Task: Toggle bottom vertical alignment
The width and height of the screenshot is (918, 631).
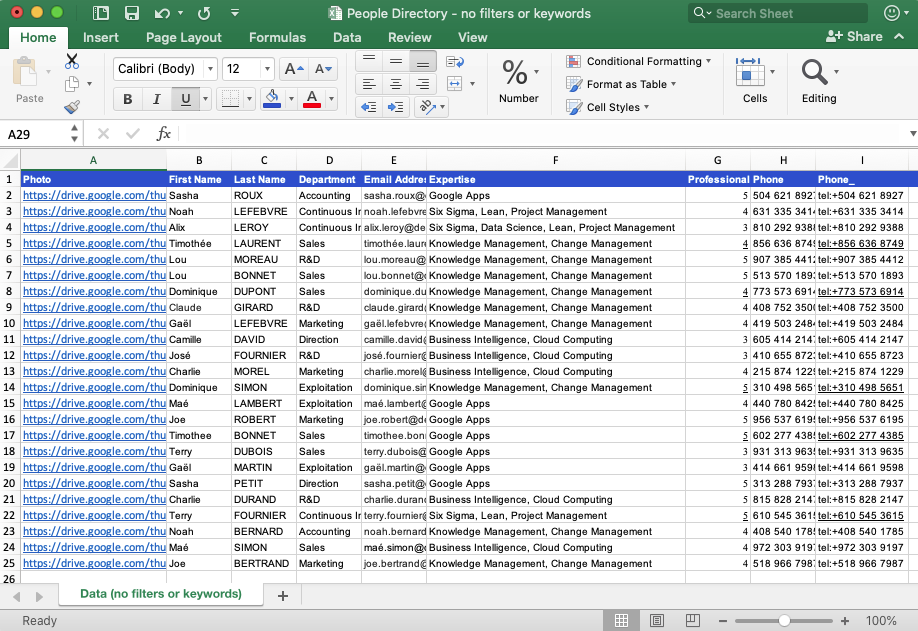Action: coord(423,61)
